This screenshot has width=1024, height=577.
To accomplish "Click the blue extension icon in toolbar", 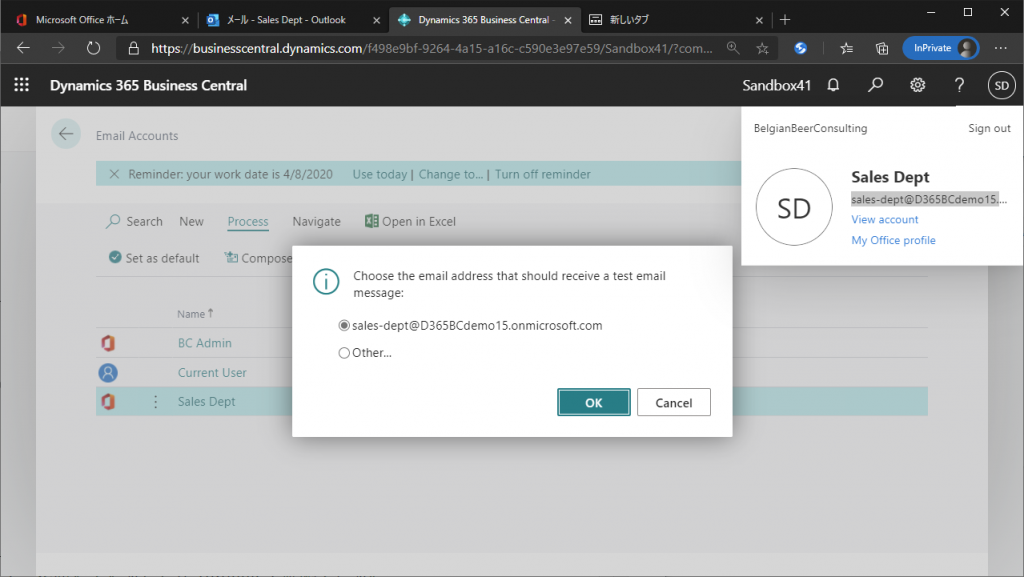I will 800,48.
